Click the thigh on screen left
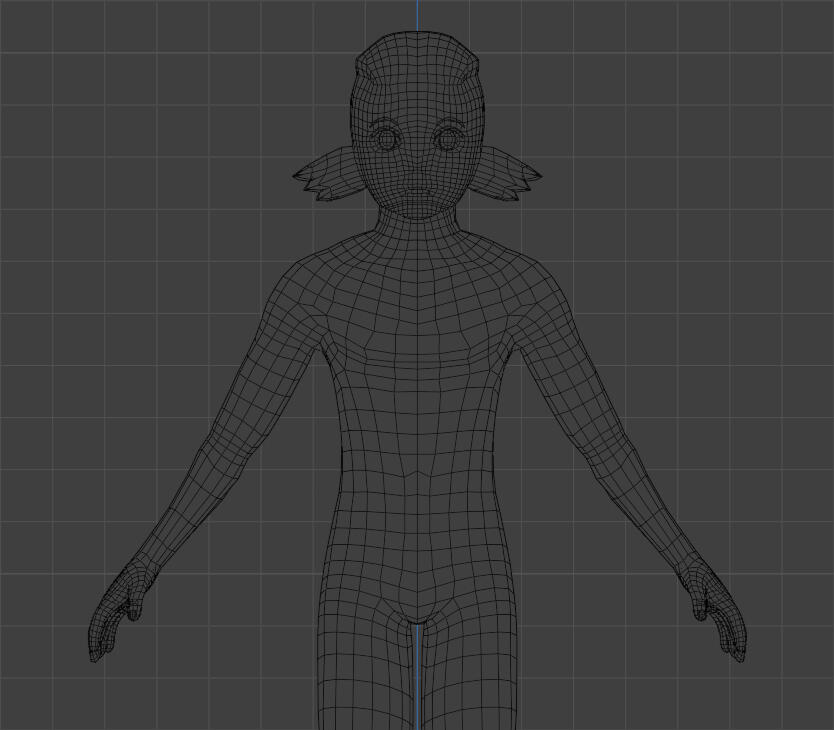 point(362,670)
